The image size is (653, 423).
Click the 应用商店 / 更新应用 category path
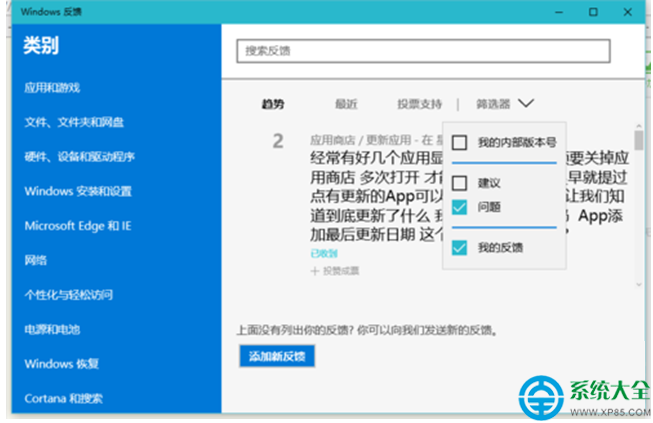[x=361, y=140]
